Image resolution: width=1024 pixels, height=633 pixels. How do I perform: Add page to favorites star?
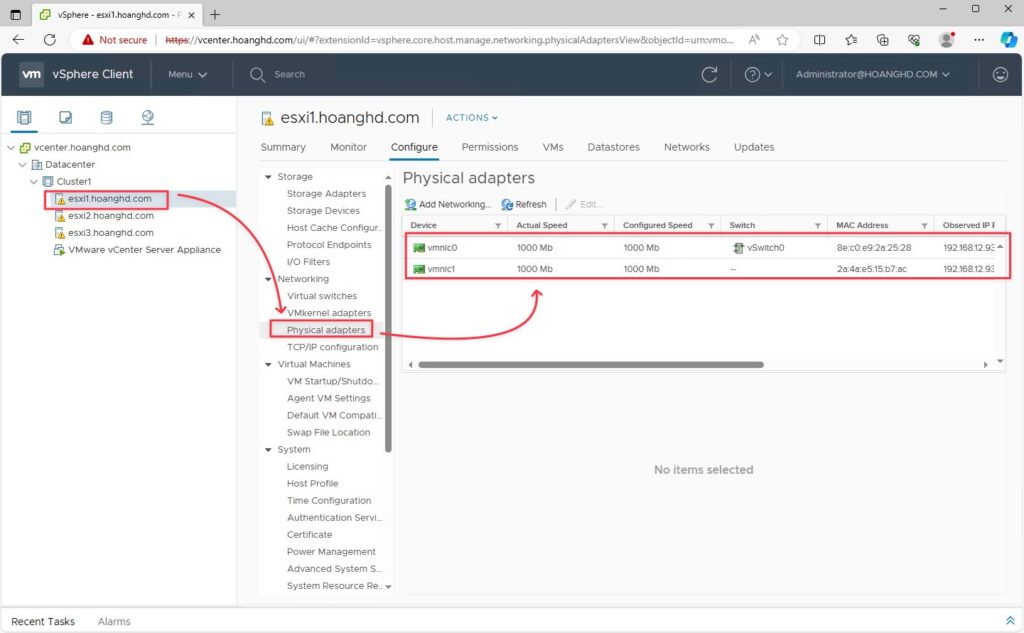click(x=782, y=40)
